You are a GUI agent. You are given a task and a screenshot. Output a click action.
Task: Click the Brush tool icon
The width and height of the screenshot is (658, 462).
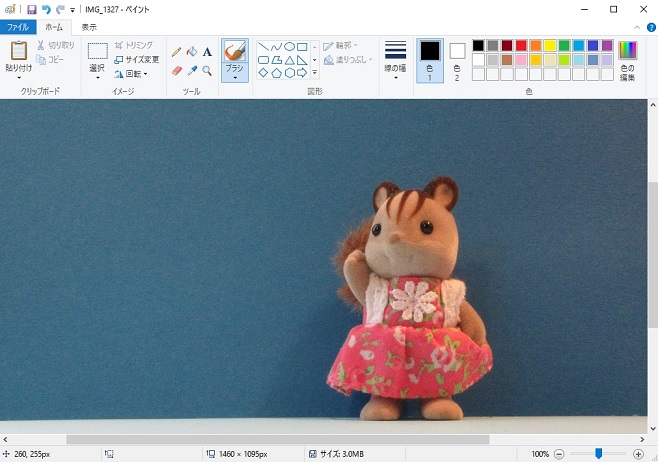coord(235,51)
